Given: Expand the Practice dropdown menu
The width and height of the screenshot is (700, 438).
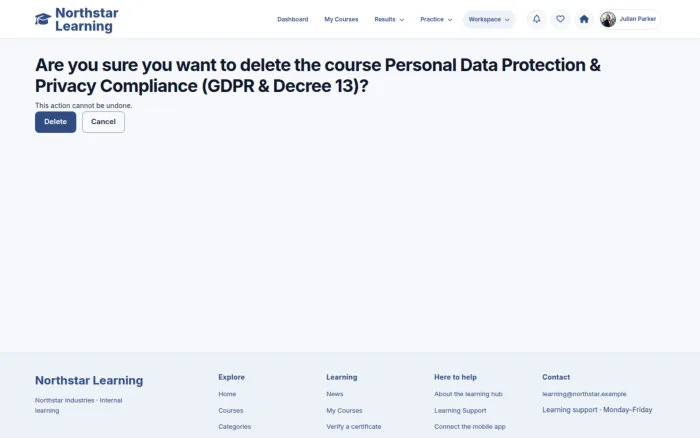Looking at the screenshot, I should tap(436, 19).
